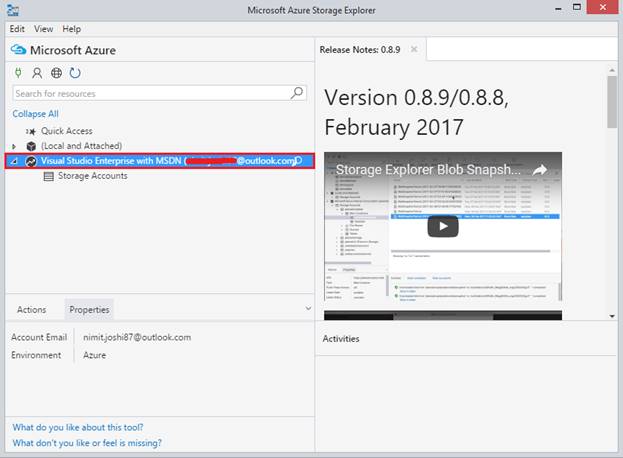623x458 pixels.
Task: Minimize the Storage Explorer window
Action: pos(559,8)
